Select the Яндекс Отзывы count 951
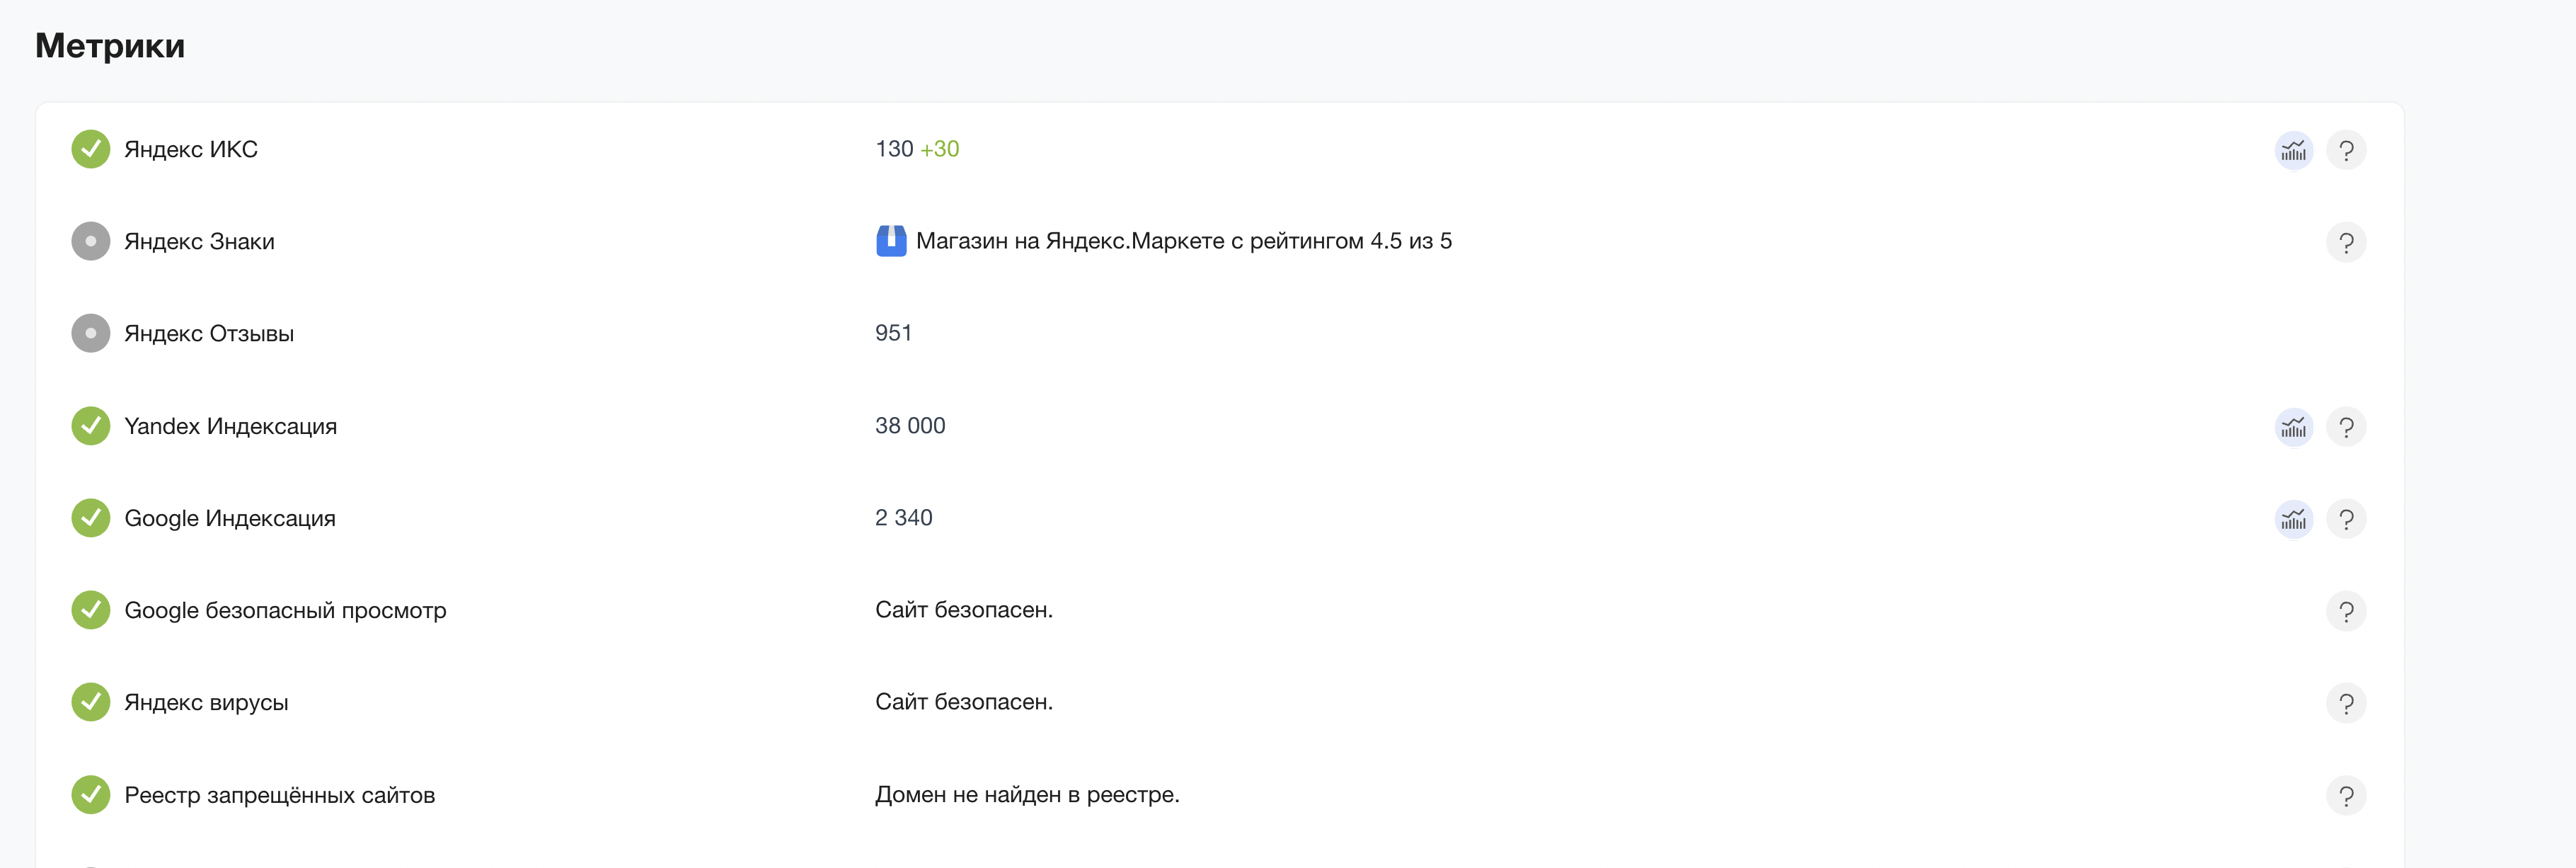The height and width of the screenshot is (868, 2576). click(893, 333)
